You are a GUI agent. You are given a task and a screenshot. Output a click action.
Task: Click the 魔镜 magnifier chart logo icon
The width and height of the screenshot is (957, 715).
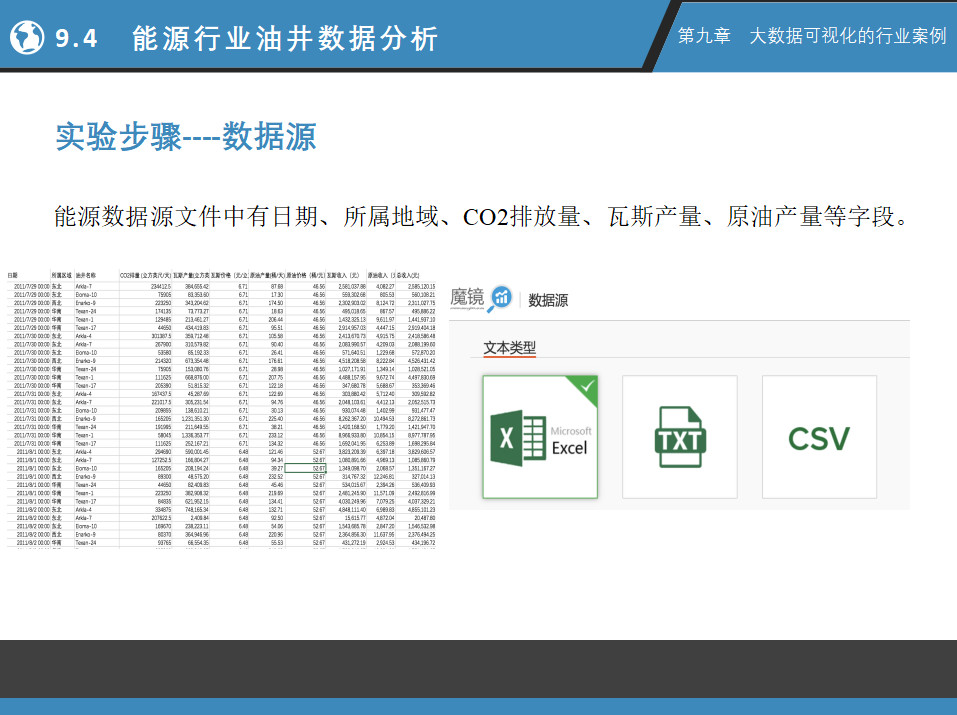[502, 298]
